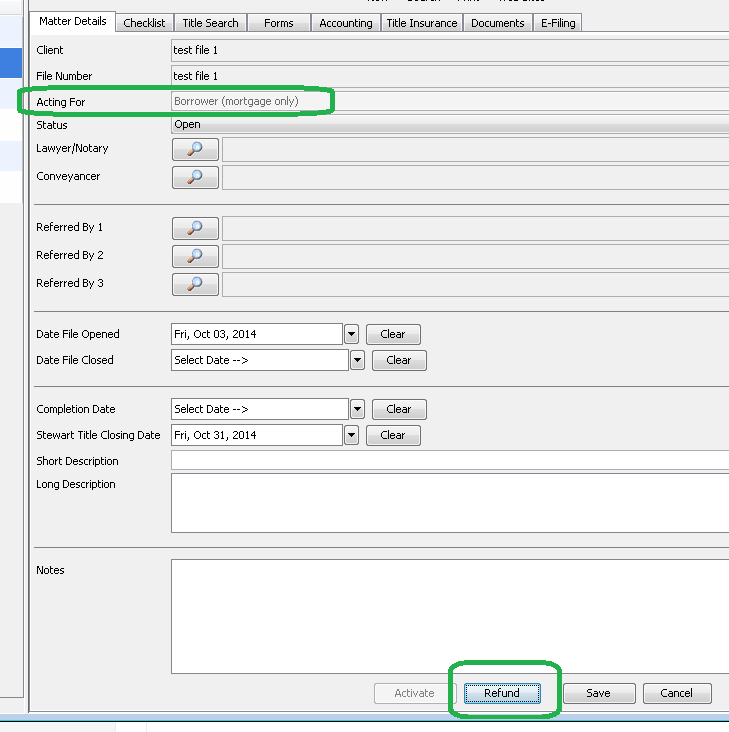Click Completion Date Select Date field

coord(259,409)
